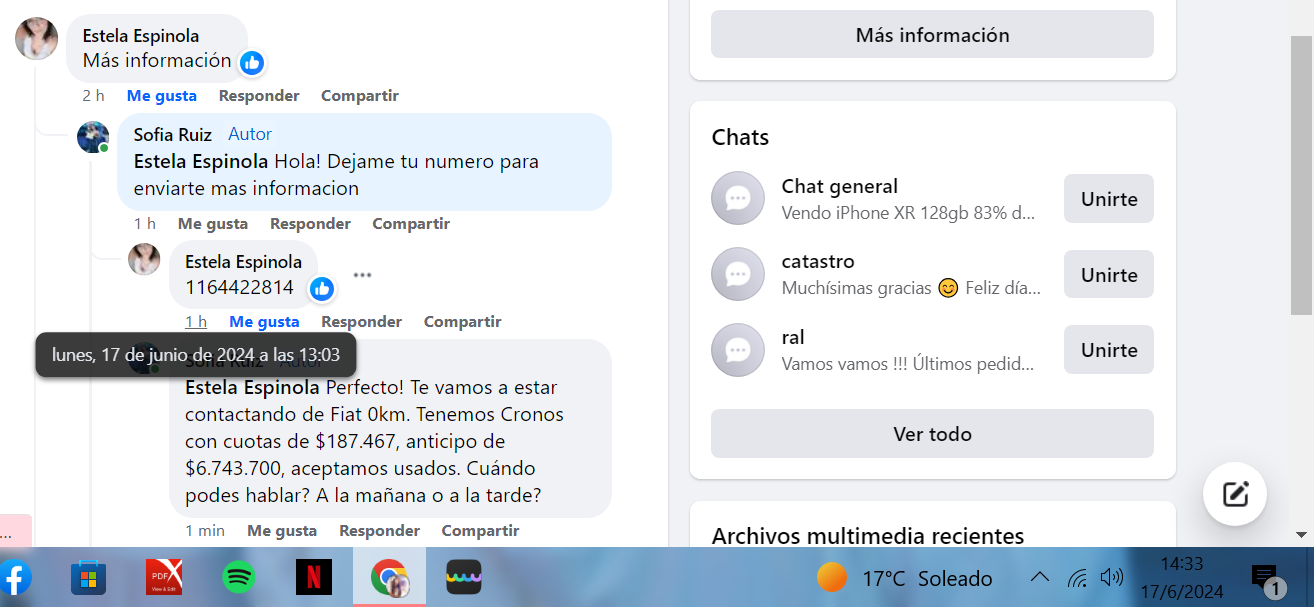Reply to the 1 min Fiat 0km comment
This screenshot has width=1314, height=607.
(x=379, y=531)
